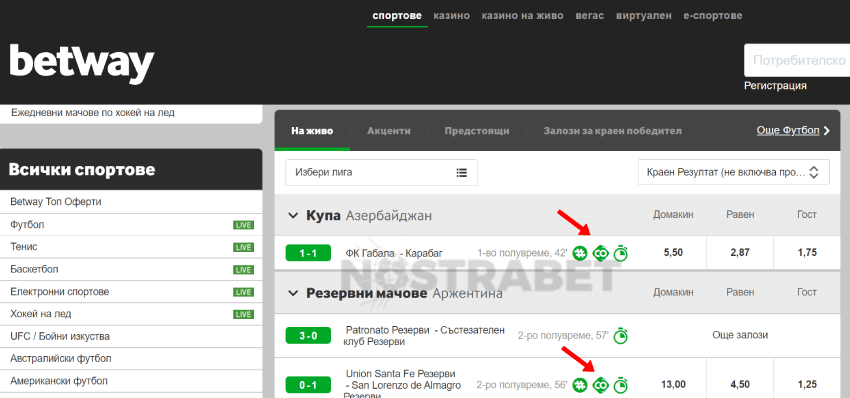
Task: Open the вегас top tab
Action: 590,16
